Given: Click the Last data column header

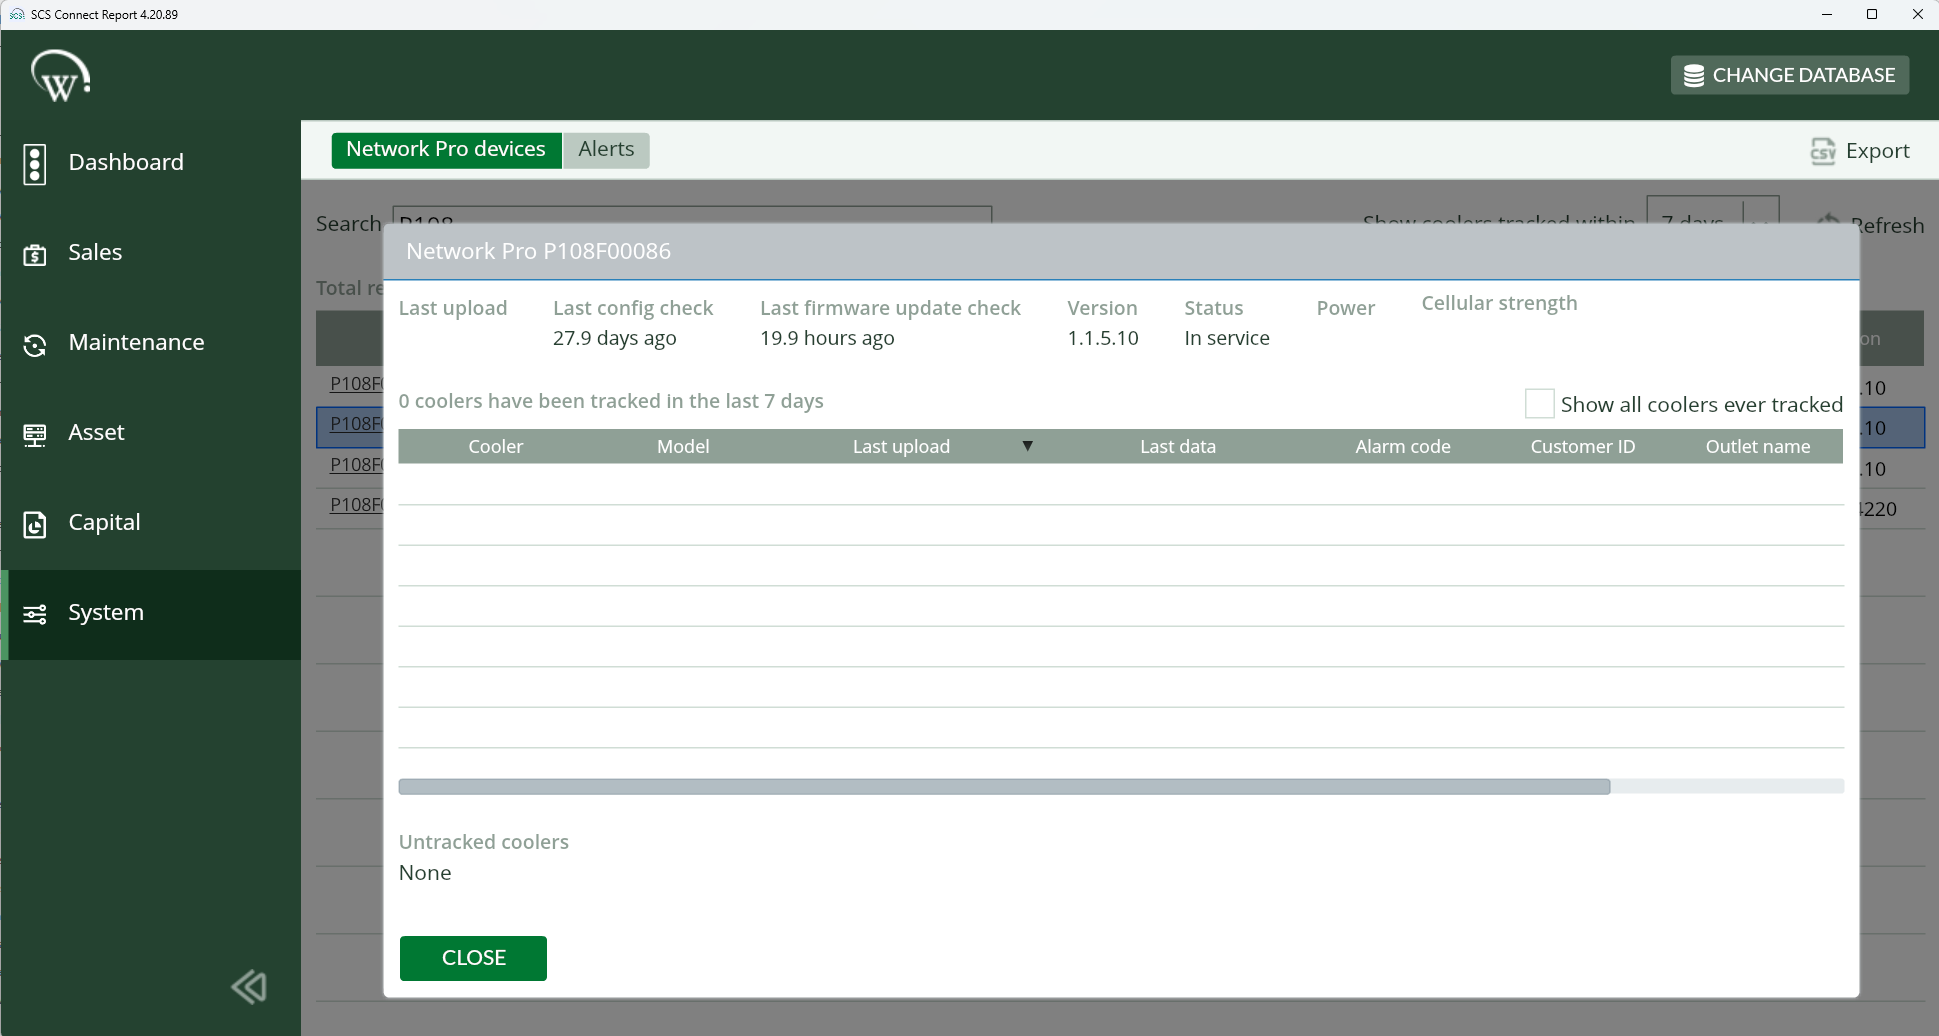Looking at the screenshot, I should pos(1178,447).
